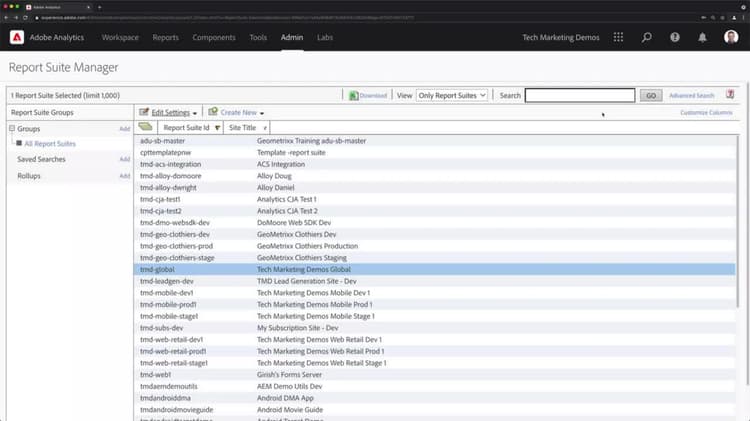Click the Android Movie Guide site title
The height and width of the screenshot is (421, 750).
pos(290,410)
